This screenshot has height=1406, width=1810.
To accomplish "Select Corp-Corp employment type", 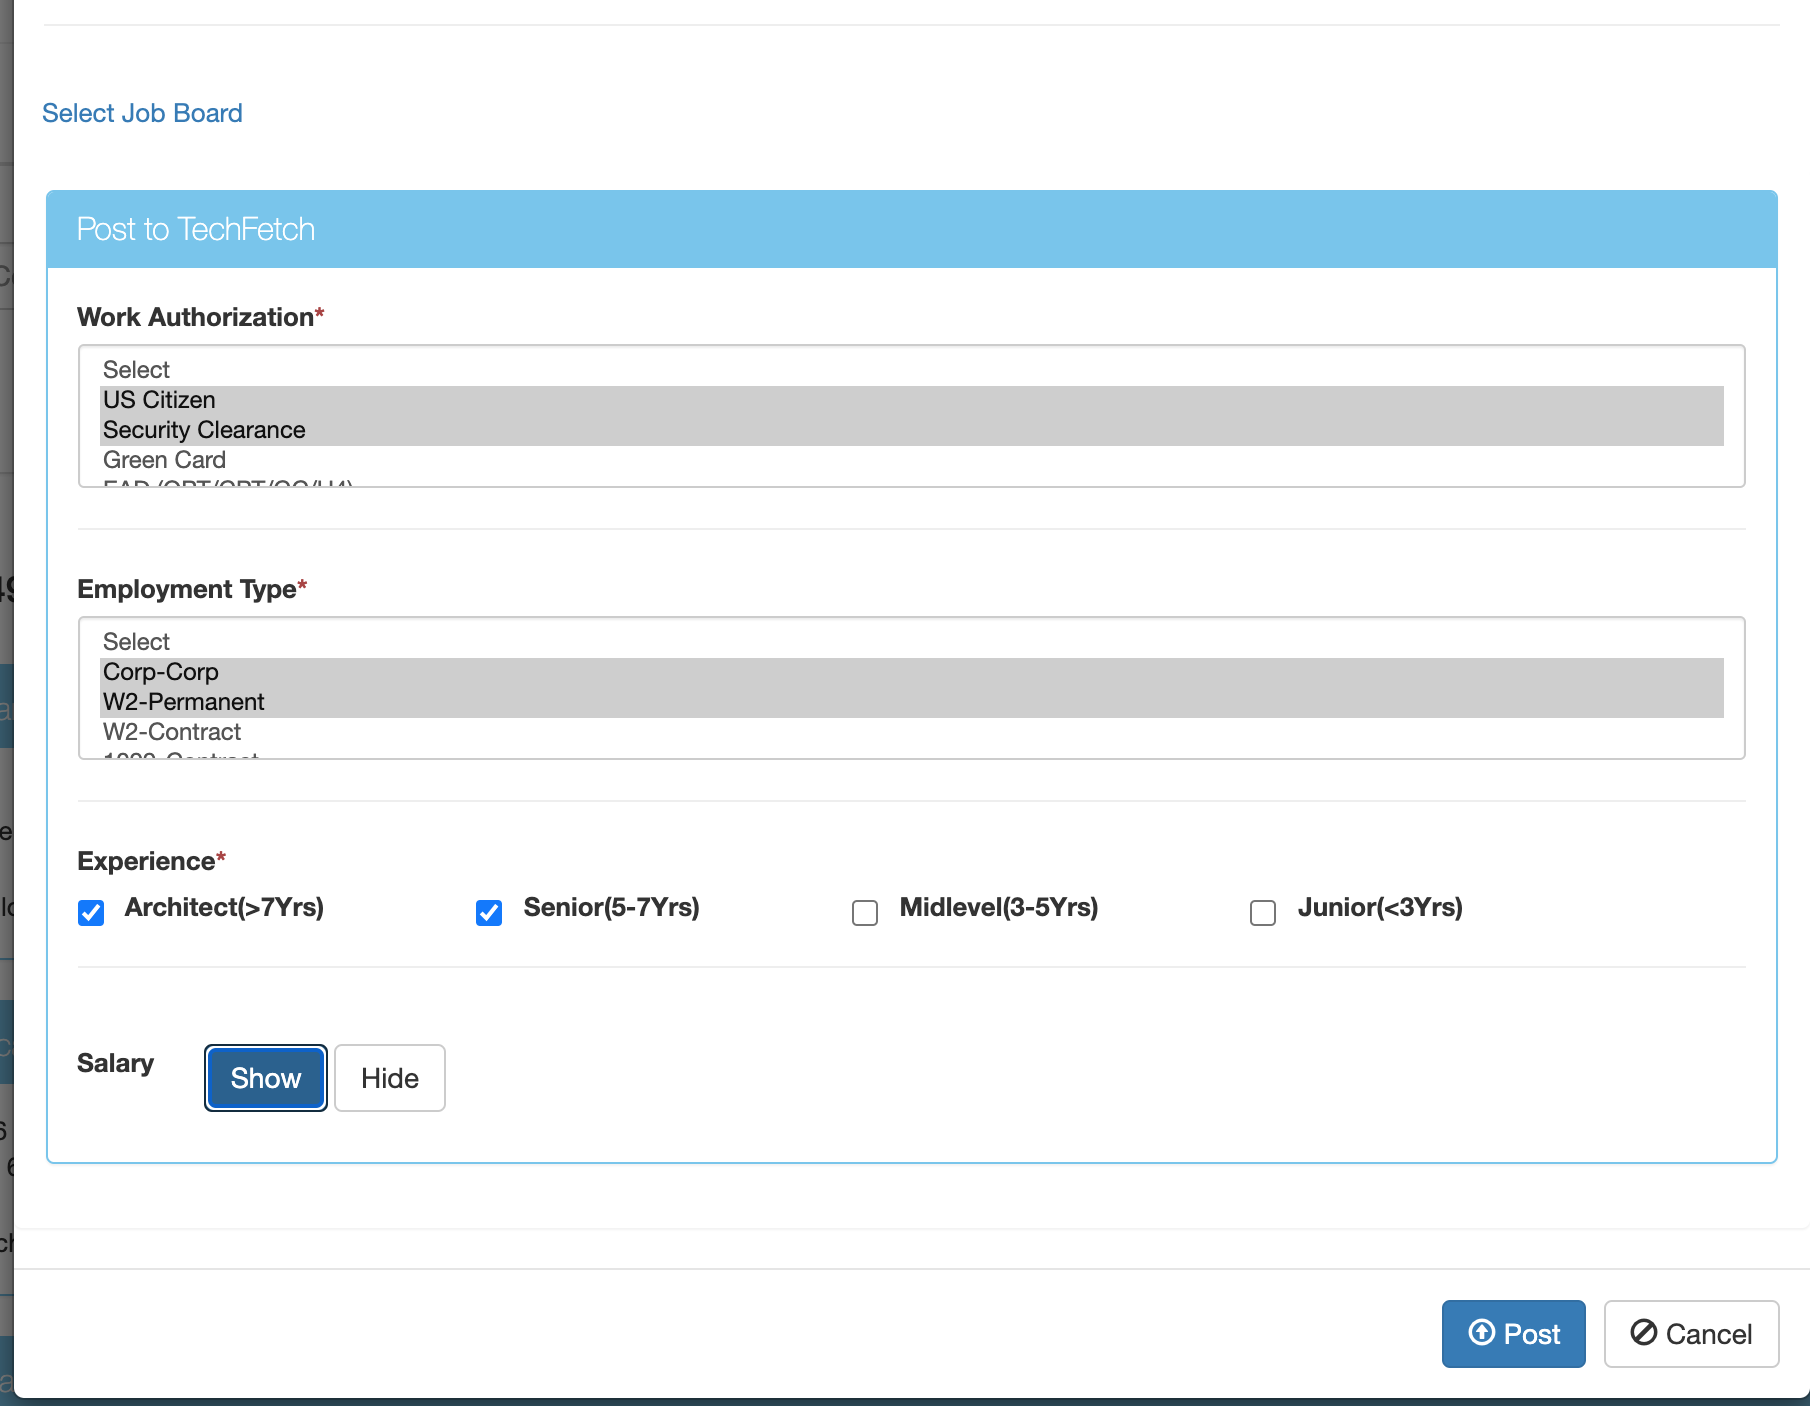I will point(912,672).
